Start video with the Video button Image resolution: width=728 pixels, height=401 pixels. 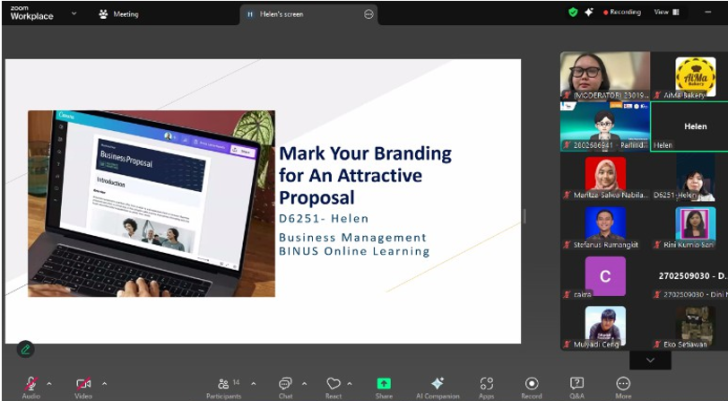click(x=84, y=384)
